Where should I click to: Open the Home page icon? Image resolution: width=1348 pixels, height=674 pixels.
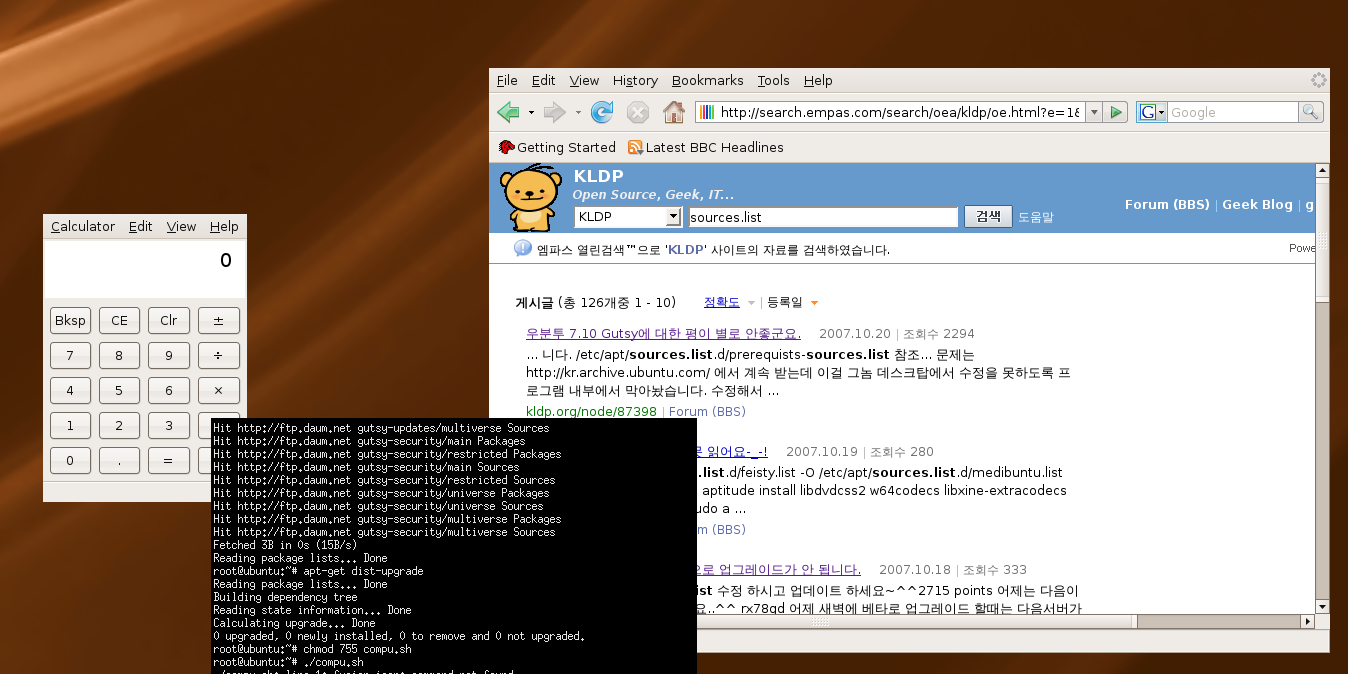pyautogui.click(x=674, y=112)
